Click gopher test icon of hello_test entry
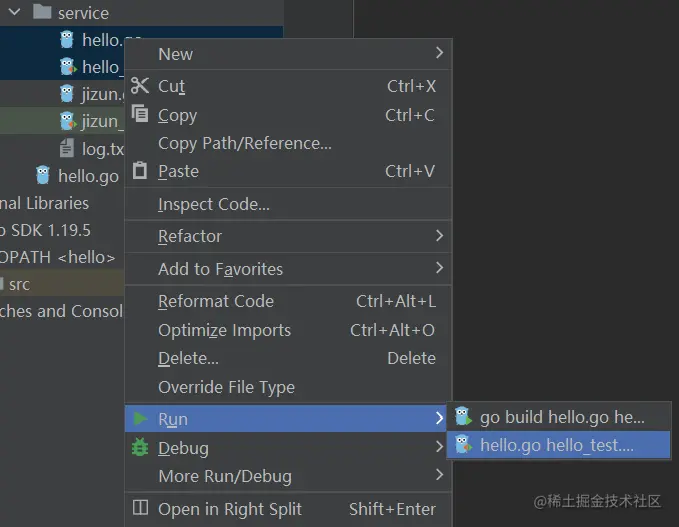679x527 pixels. [463, 444]
